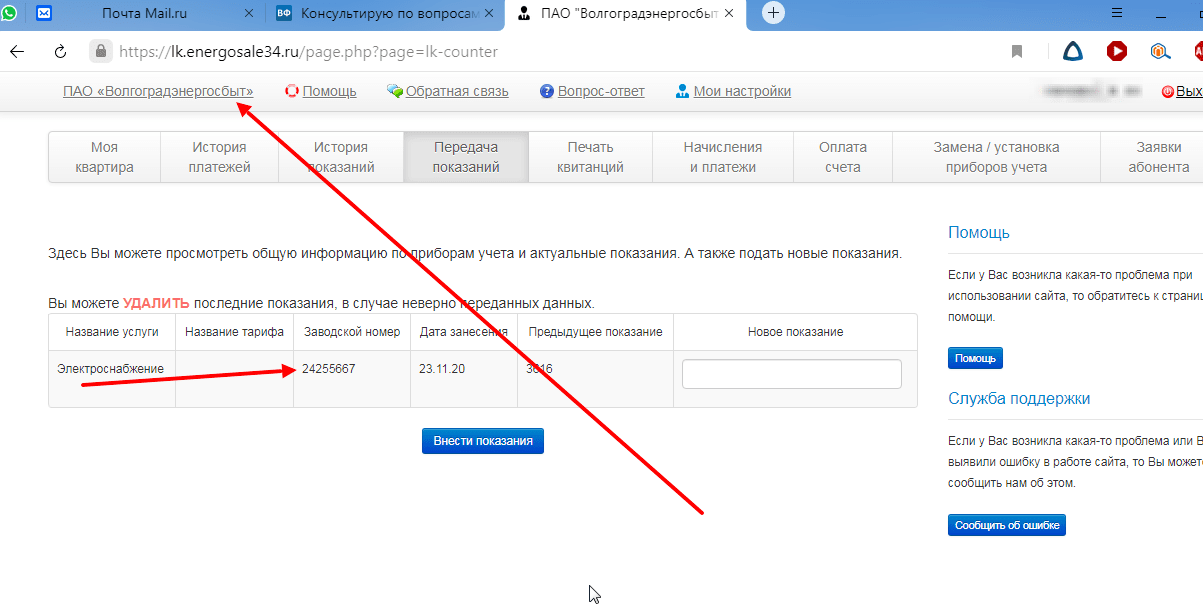Click the address bar URL
Viewport: 1203px width, 604px height.
coord(308,52)
